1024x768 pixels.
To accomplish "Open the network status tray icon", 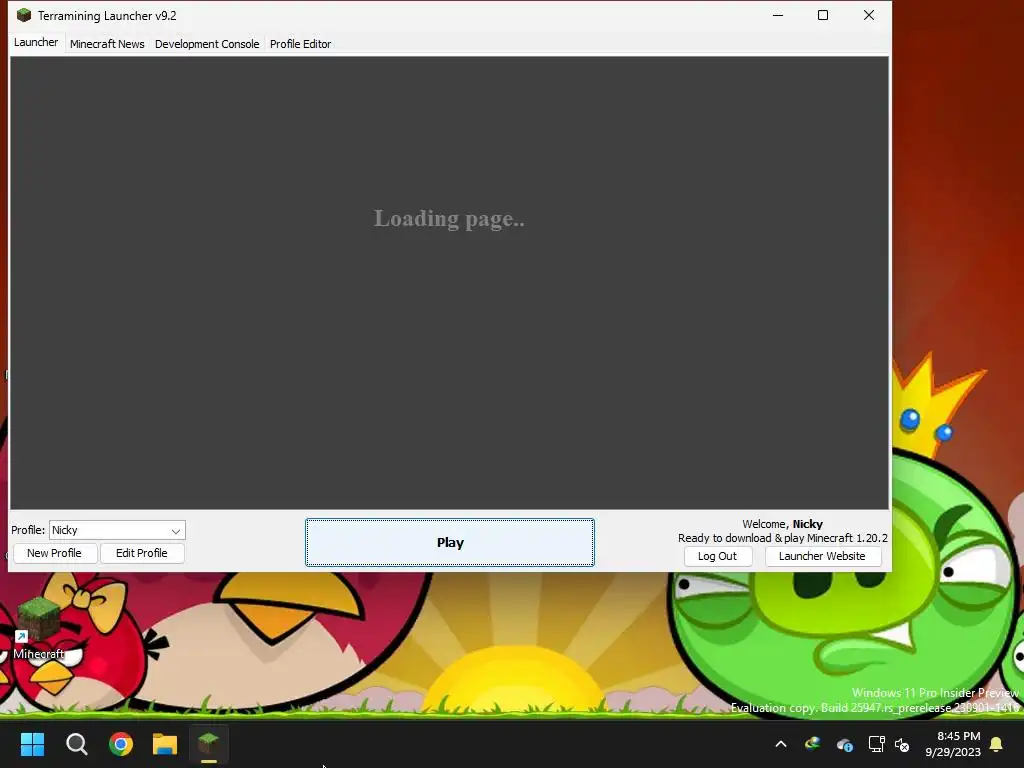I will coord(876,744).
